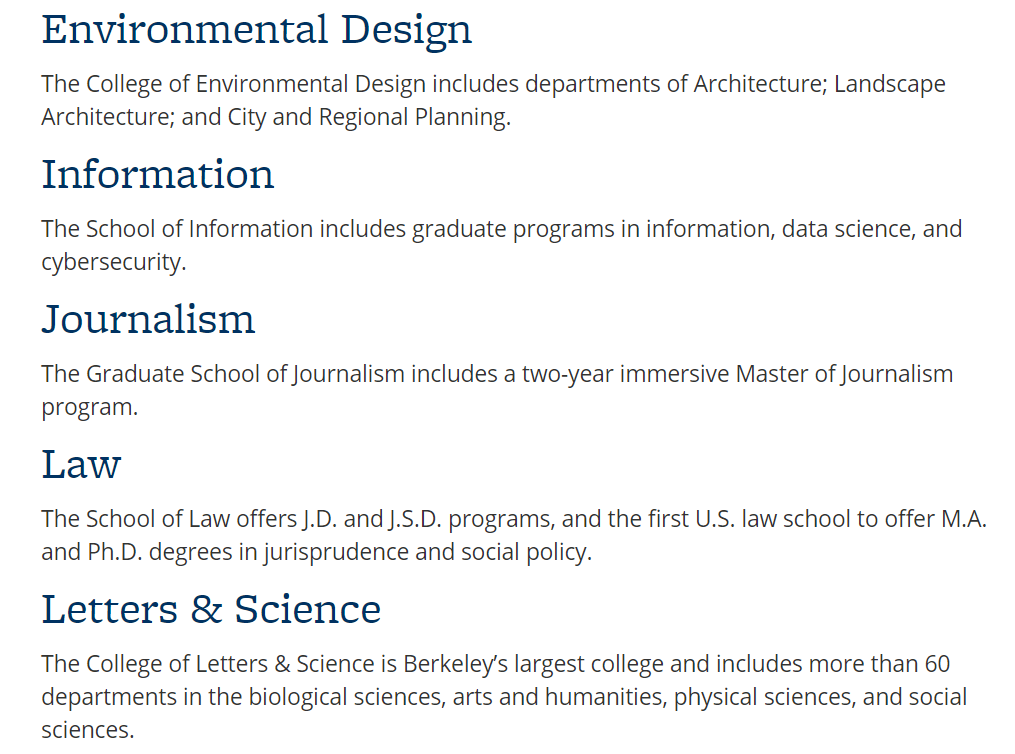Open the Environmental Design heading link
Screen dimensions: 1015x754
tap(256, 29)
